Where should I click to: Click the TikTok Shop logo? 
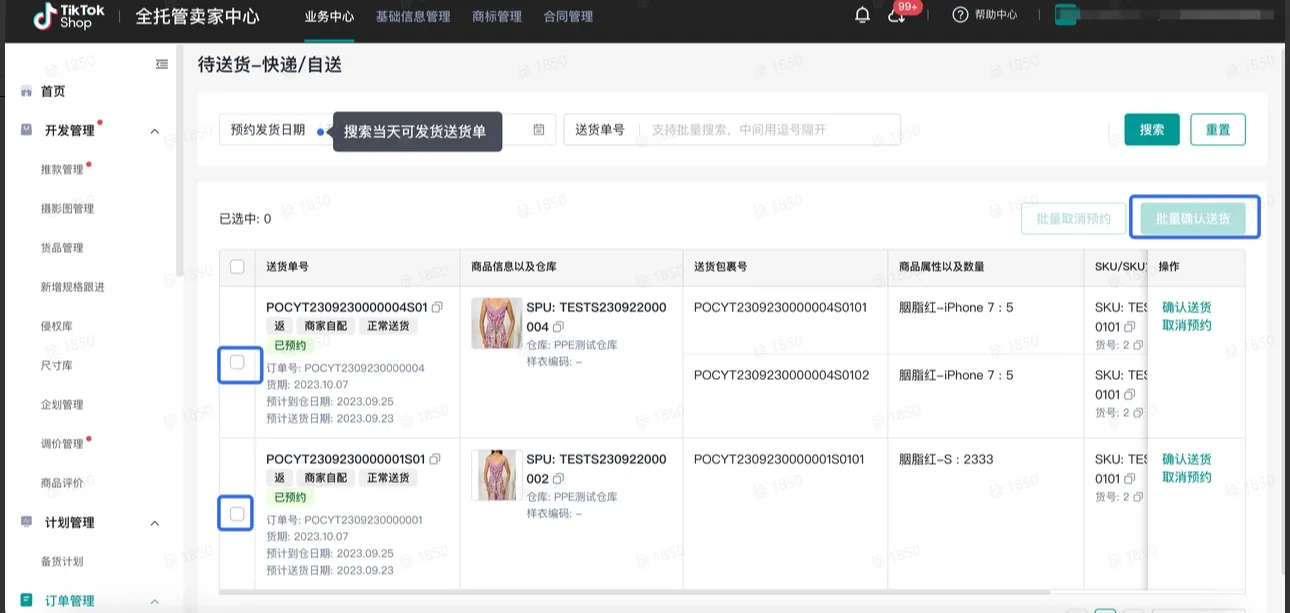[x=69, y=16]
